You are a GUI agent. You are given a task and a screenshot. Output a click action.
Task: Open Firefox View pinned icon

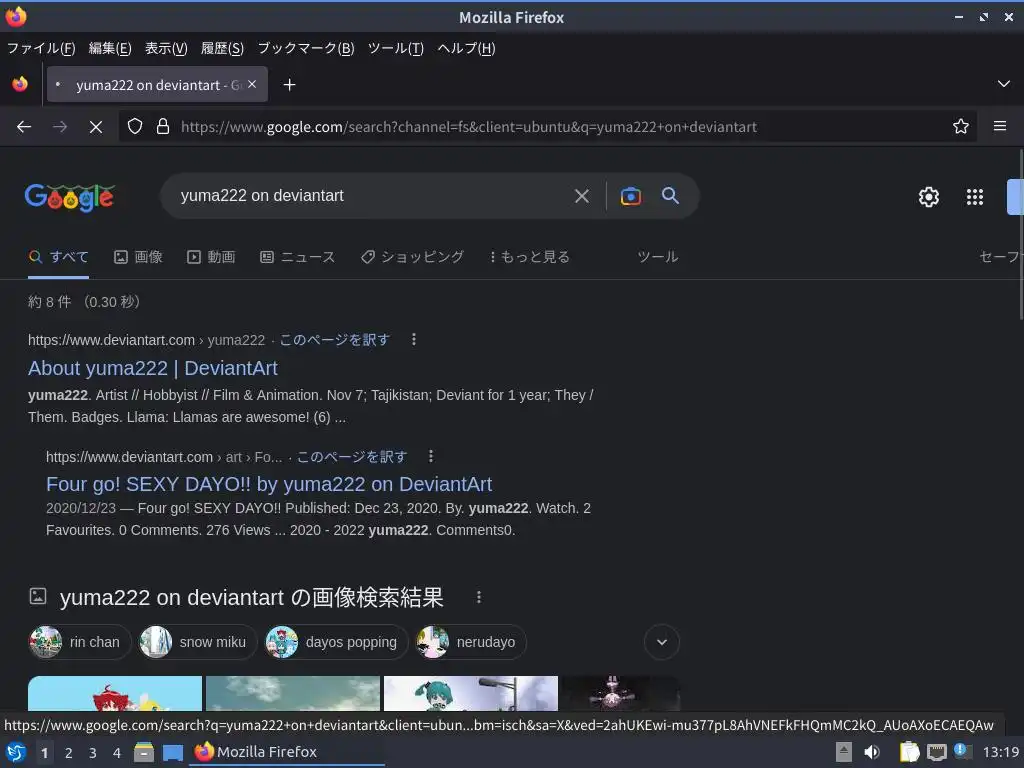pos(20,84)
